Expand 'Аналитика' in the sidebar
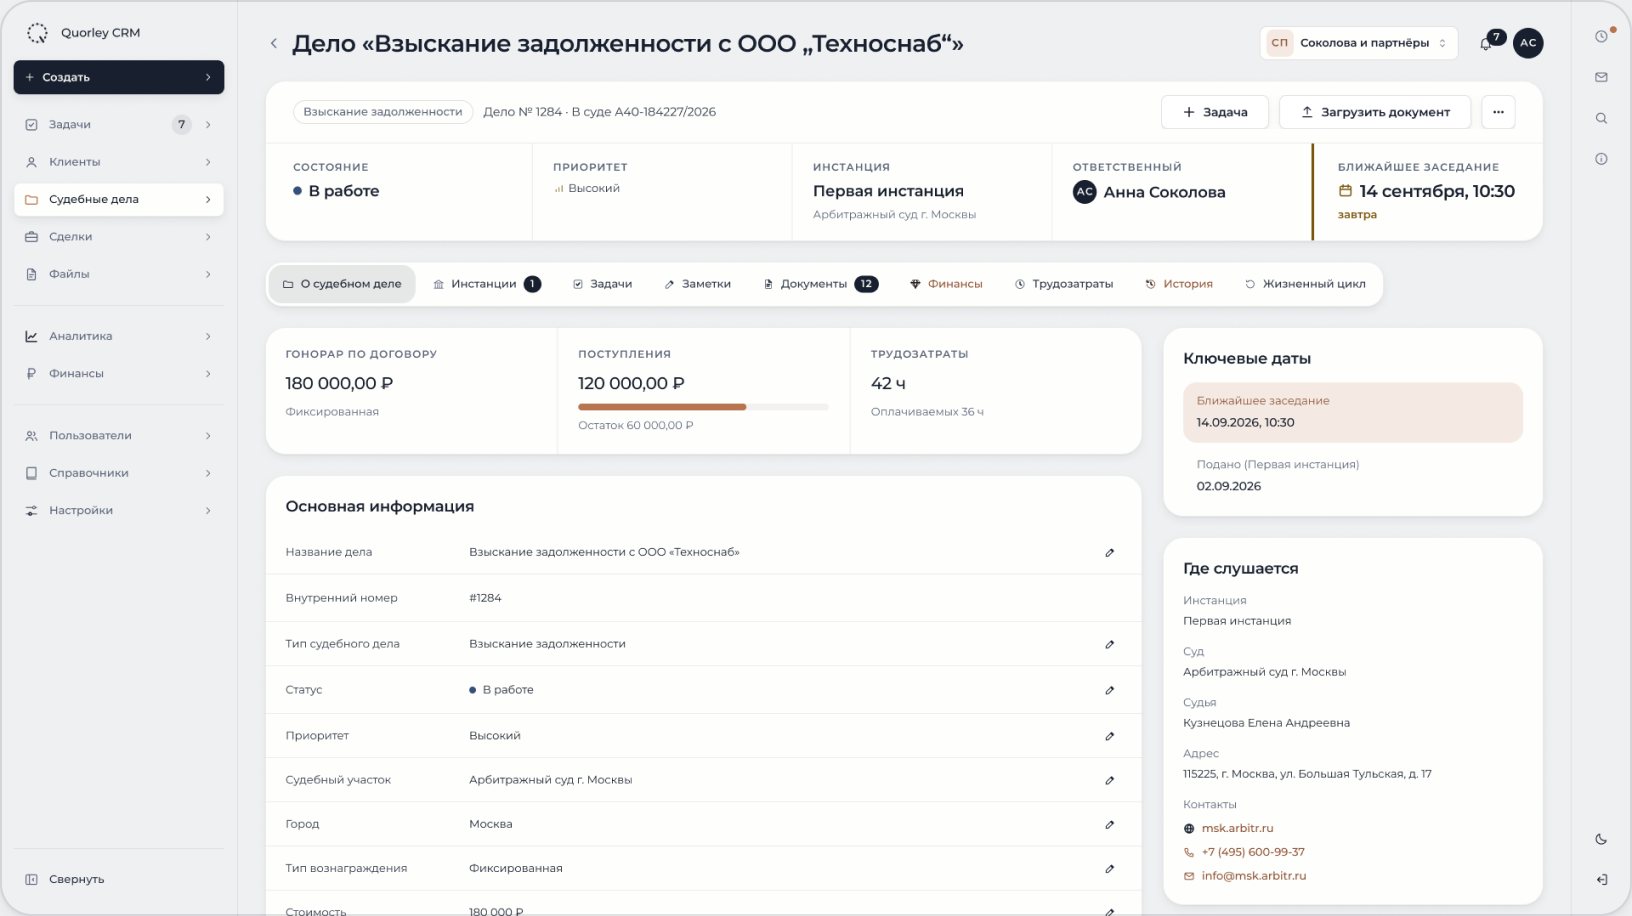The height and width of the screenshot is (916, 1632). [208, 336]
